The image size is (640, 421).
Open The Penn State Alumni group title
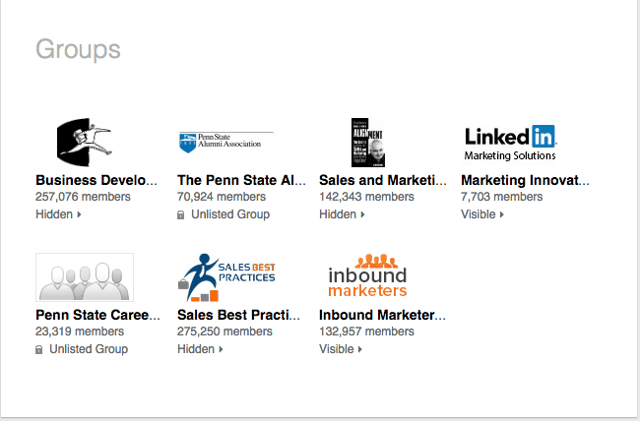point(242,181)
